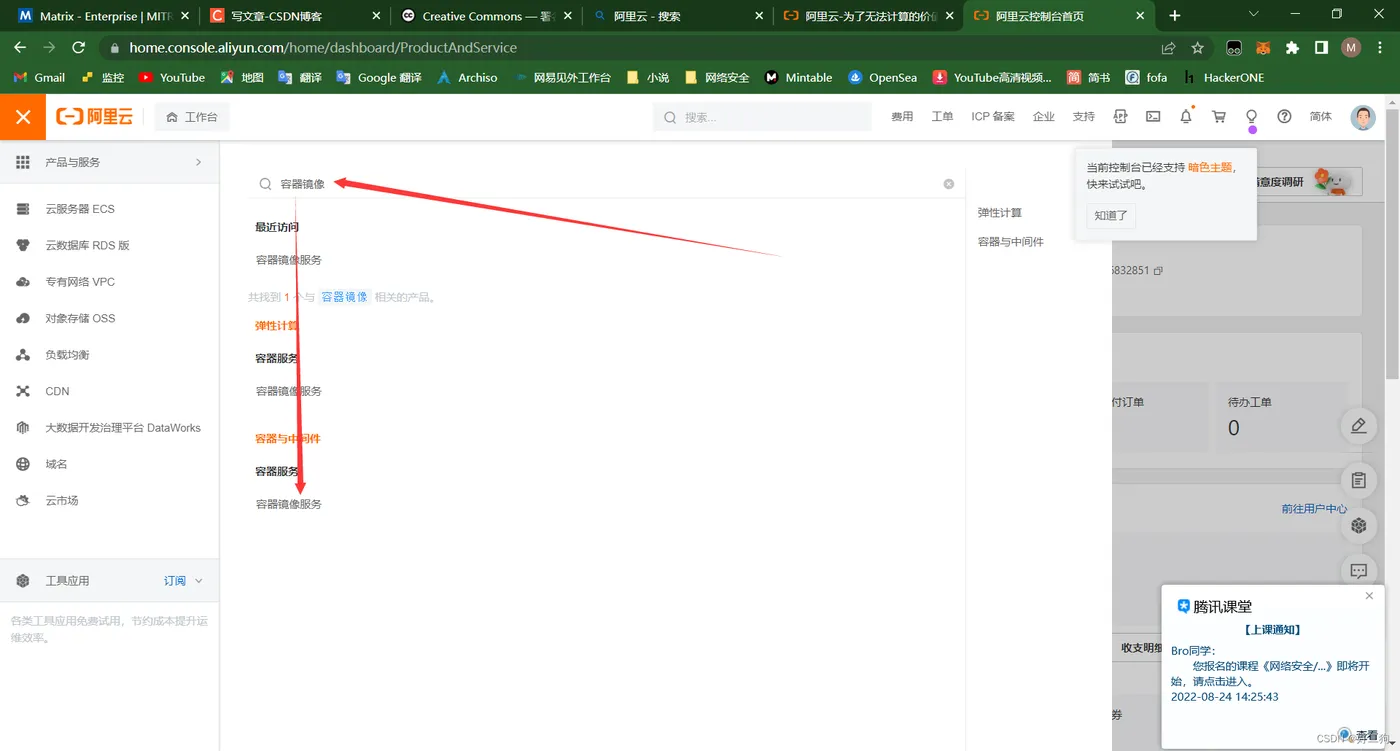1400x751 pixels.
Task: Open Chrome extensions puzzle icon
Action: point(1292,48)
